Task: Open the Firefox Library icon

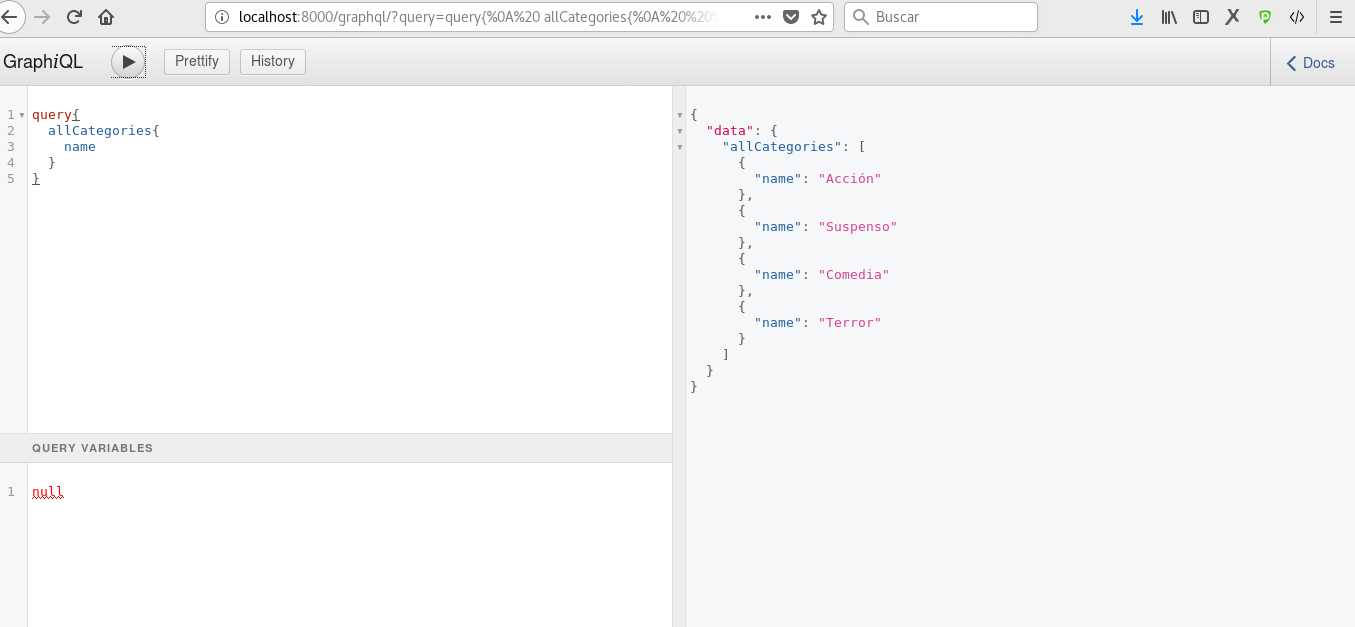Action: 1168,17
